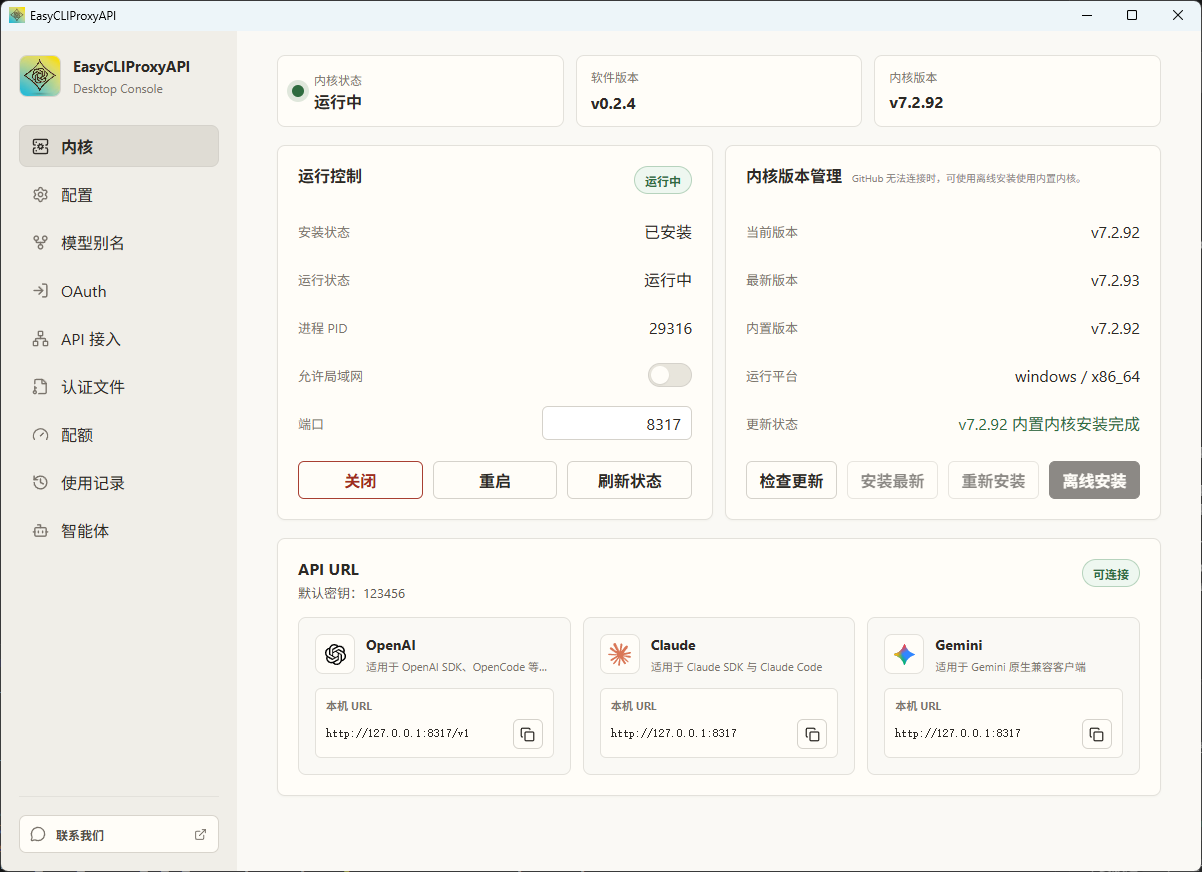Click the 软件版本 value v0.2.4
This screenshot has width=1202, height=872.
click(x=613, y=103)
